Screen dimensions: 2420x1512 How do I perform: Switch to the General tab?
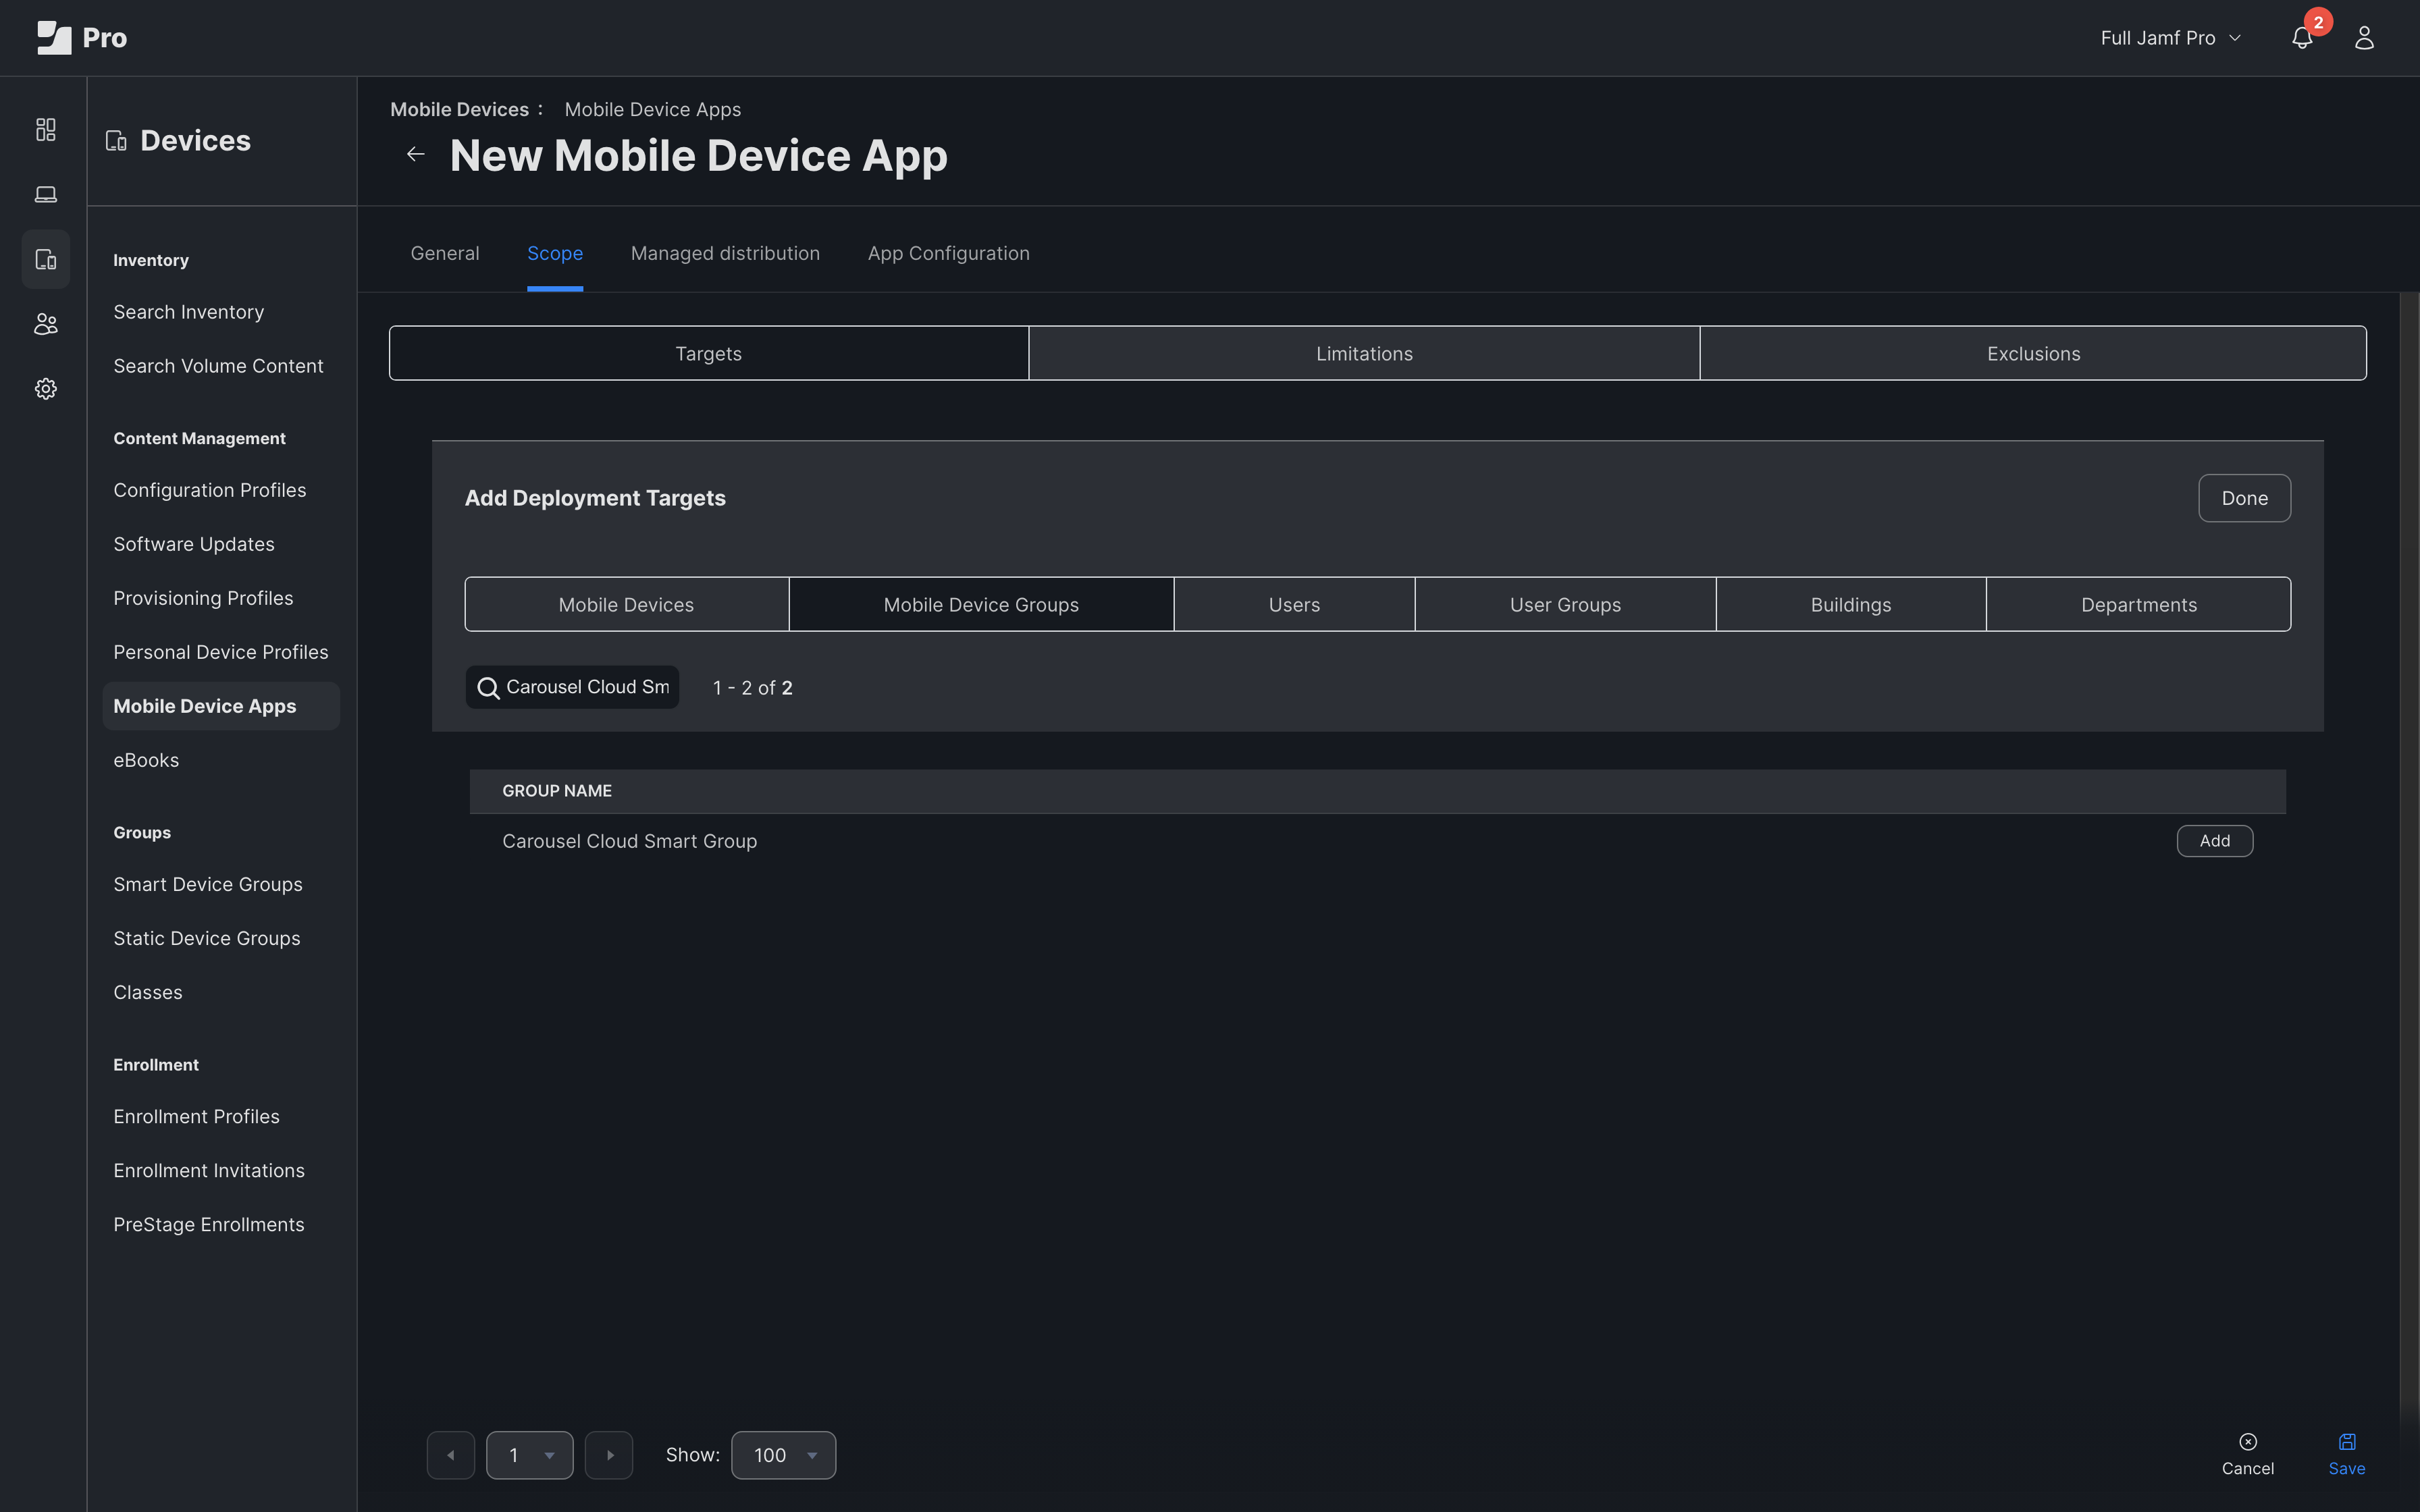(445, 253)
